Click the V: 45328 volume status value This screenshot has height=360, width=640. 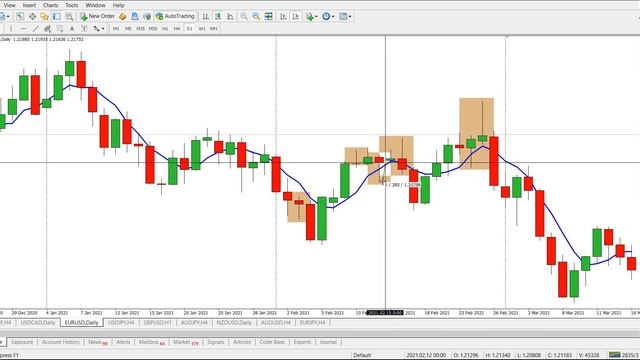tap(589, 355)
